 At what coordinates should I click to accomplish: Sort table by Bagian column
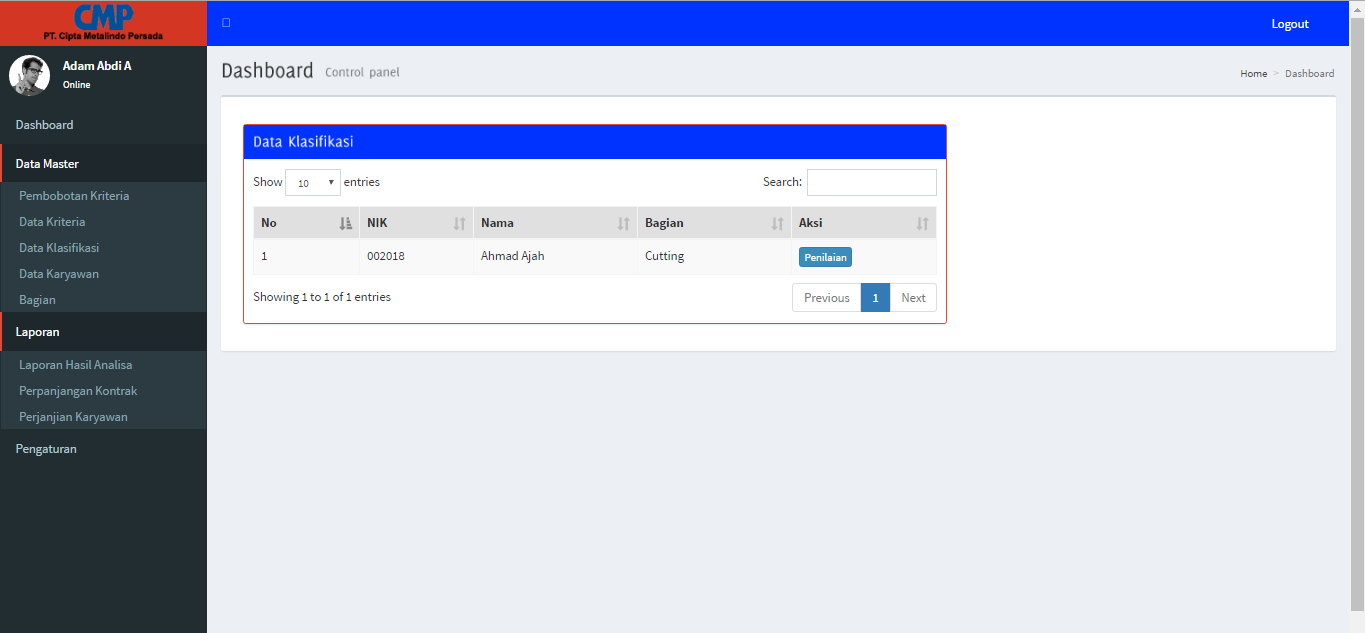click(714, 223)
